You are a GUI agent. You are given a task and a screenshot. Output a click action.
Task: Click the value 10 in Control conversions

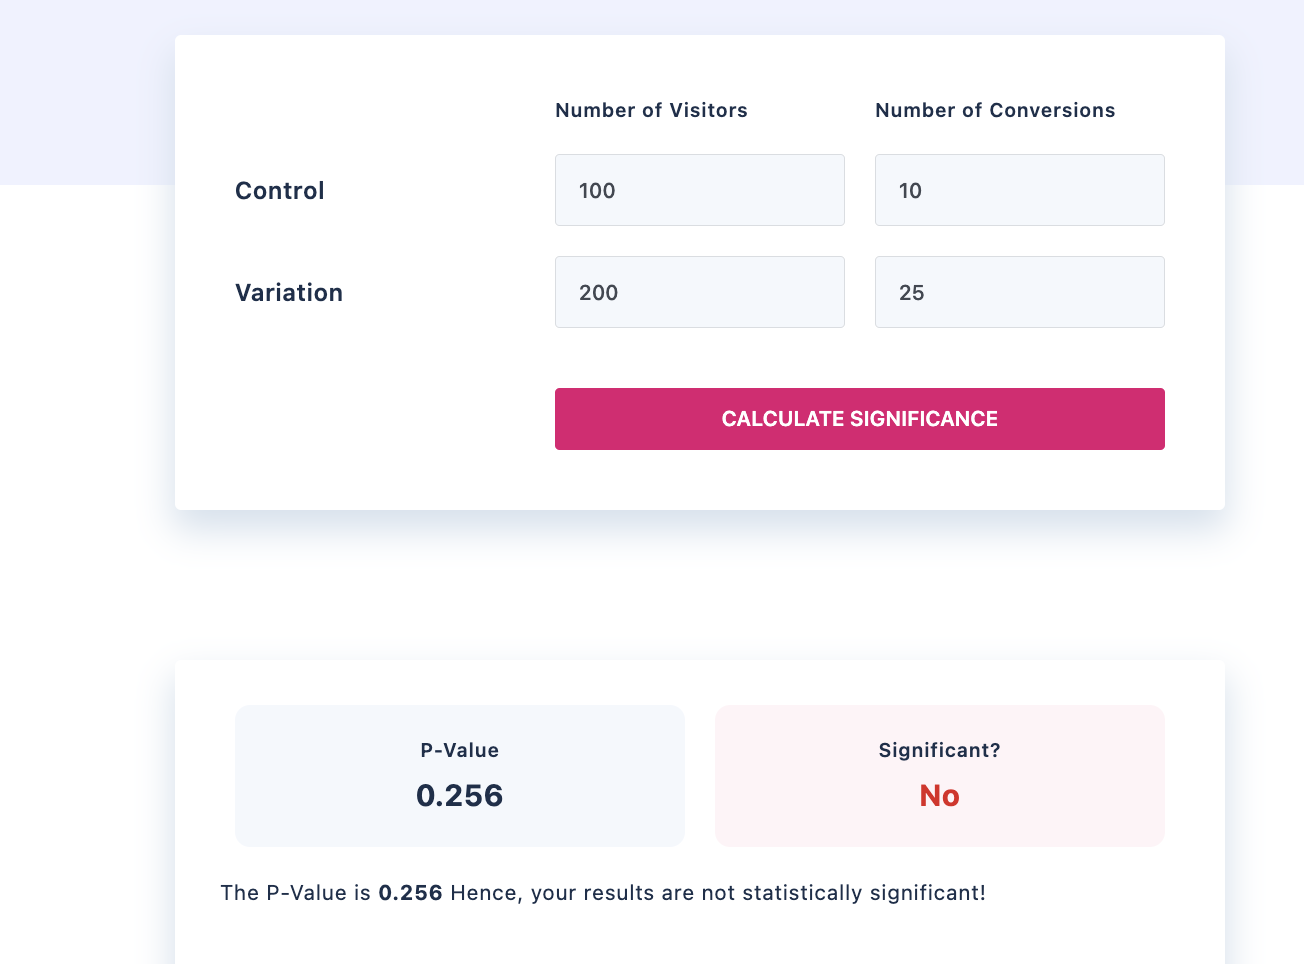click(x=911, y=191)
